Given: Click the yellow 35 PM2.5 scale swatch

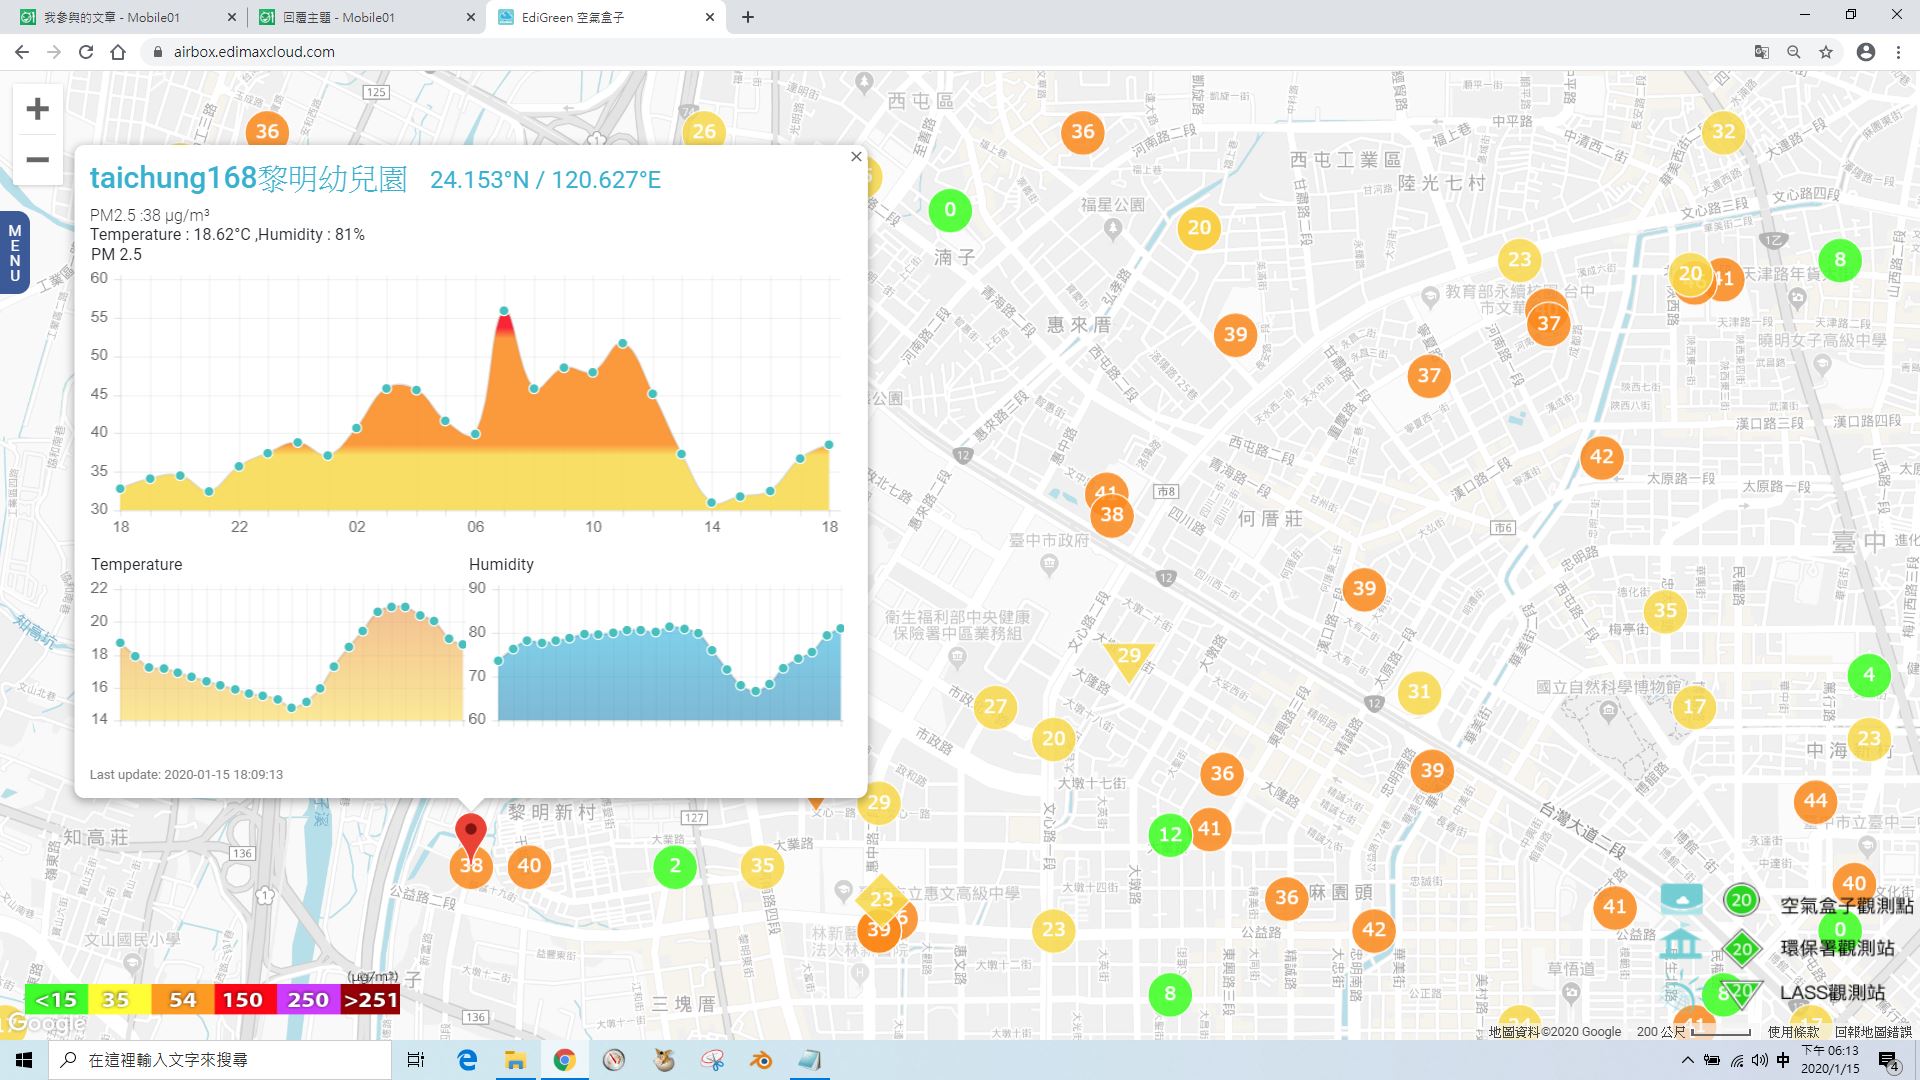Looking at the screenshot, I should coord(119,999).
